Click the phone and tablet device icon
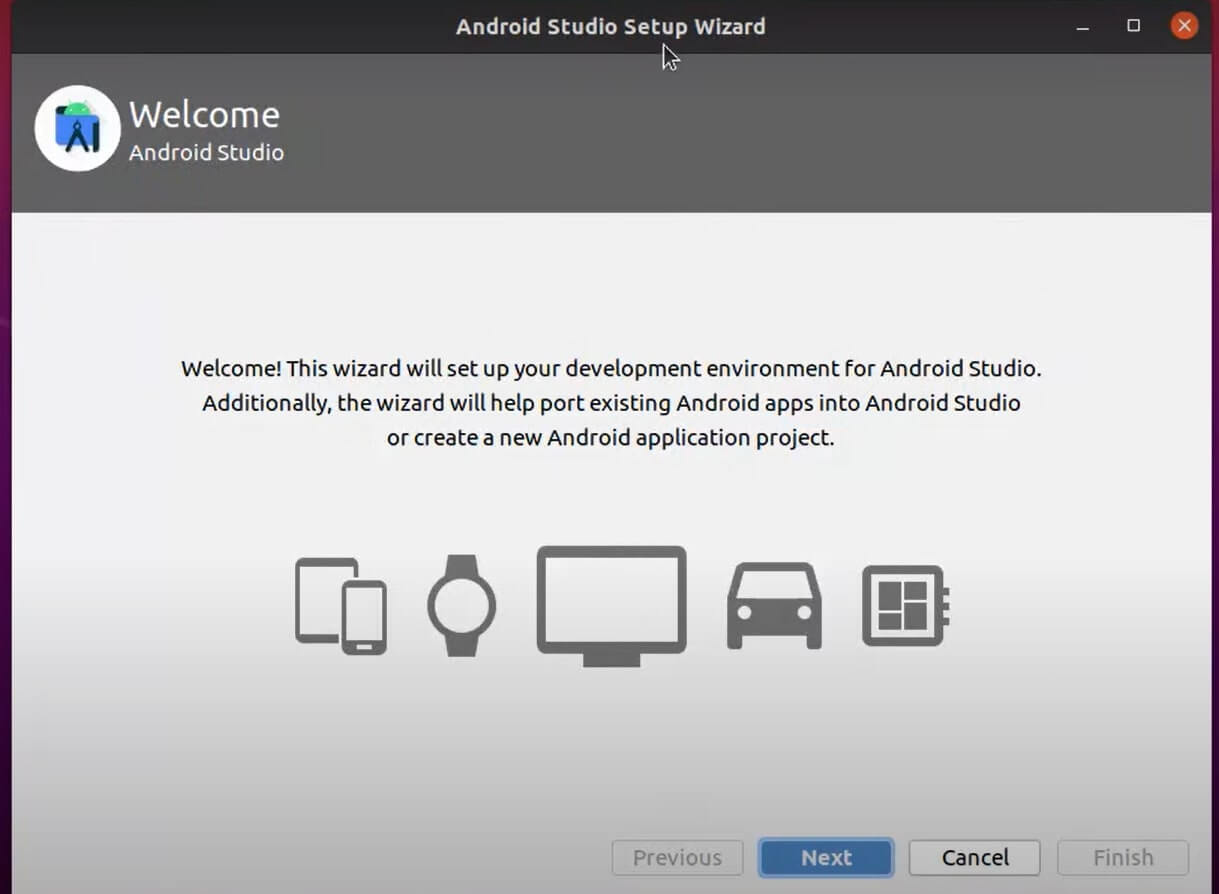The image size is (1219, 894). (x=340, y=605)
